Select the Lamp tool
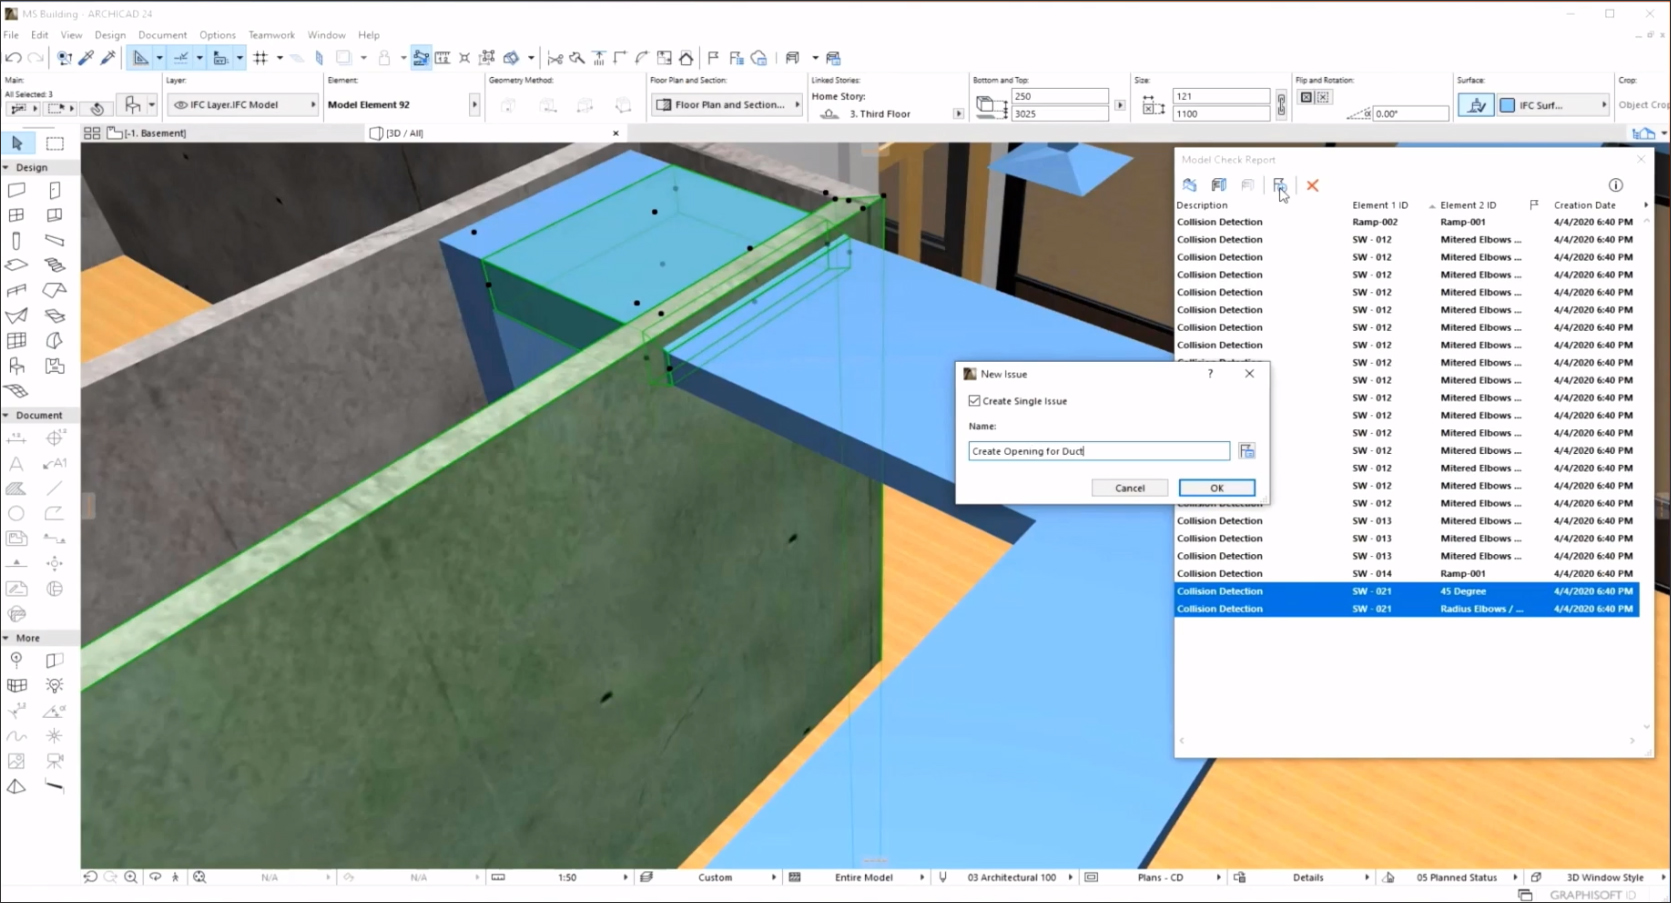Viewport: 1671px width, 903px height. tap(55, 685)
